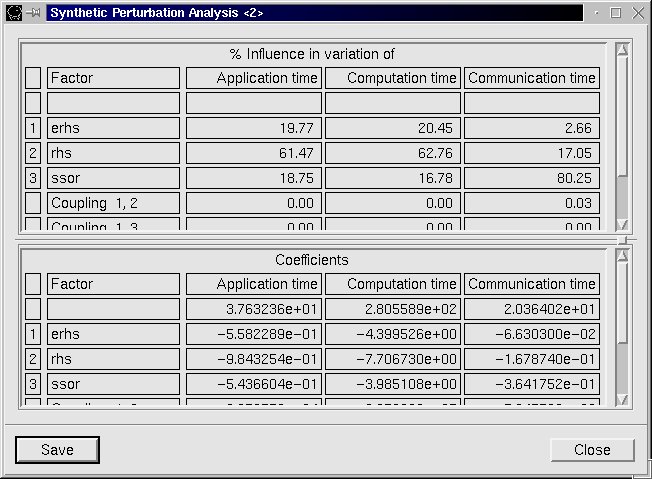Click the -5.436604e-01 cell
The height and width of the screenshot is (479, 652).
[254, 383]
